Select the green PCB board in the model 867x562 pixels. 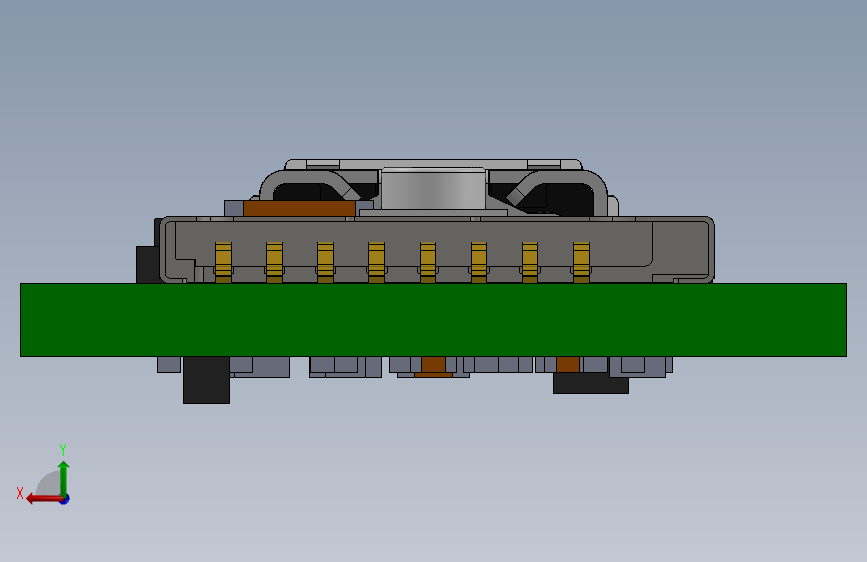[x=433, y=320]
